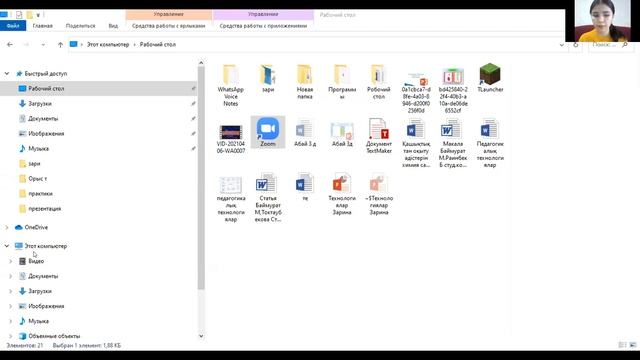
Task: Expand Музыка node under Этот компьютер
Action: [11, 321]
